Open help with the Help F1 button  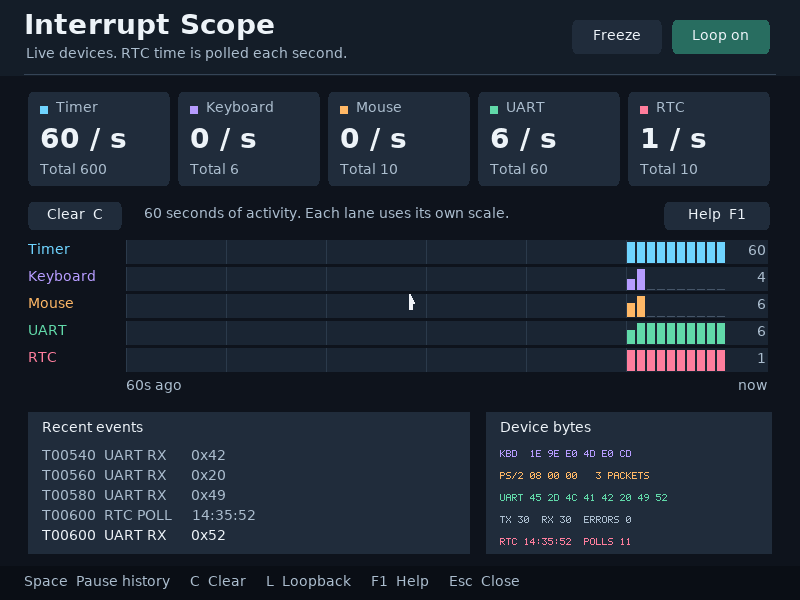click(x=716, y=215)
